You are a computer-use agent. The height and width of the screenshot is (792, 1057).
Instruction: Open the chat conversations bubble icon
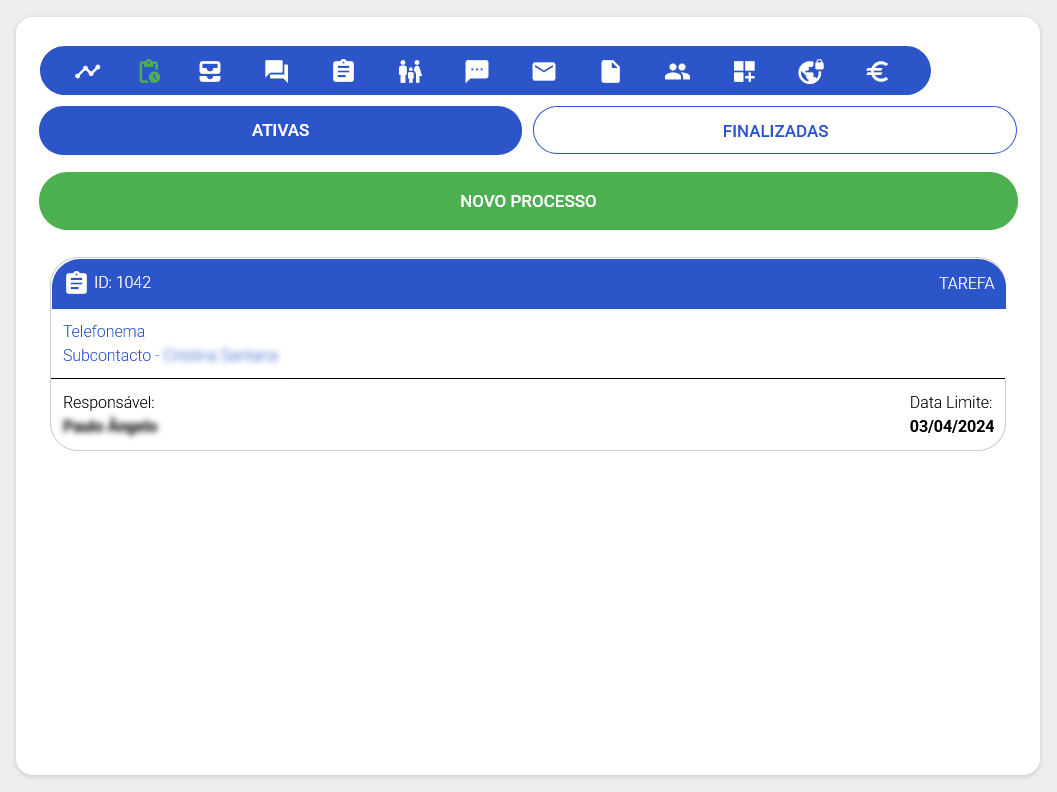click(x=276, y=71)
